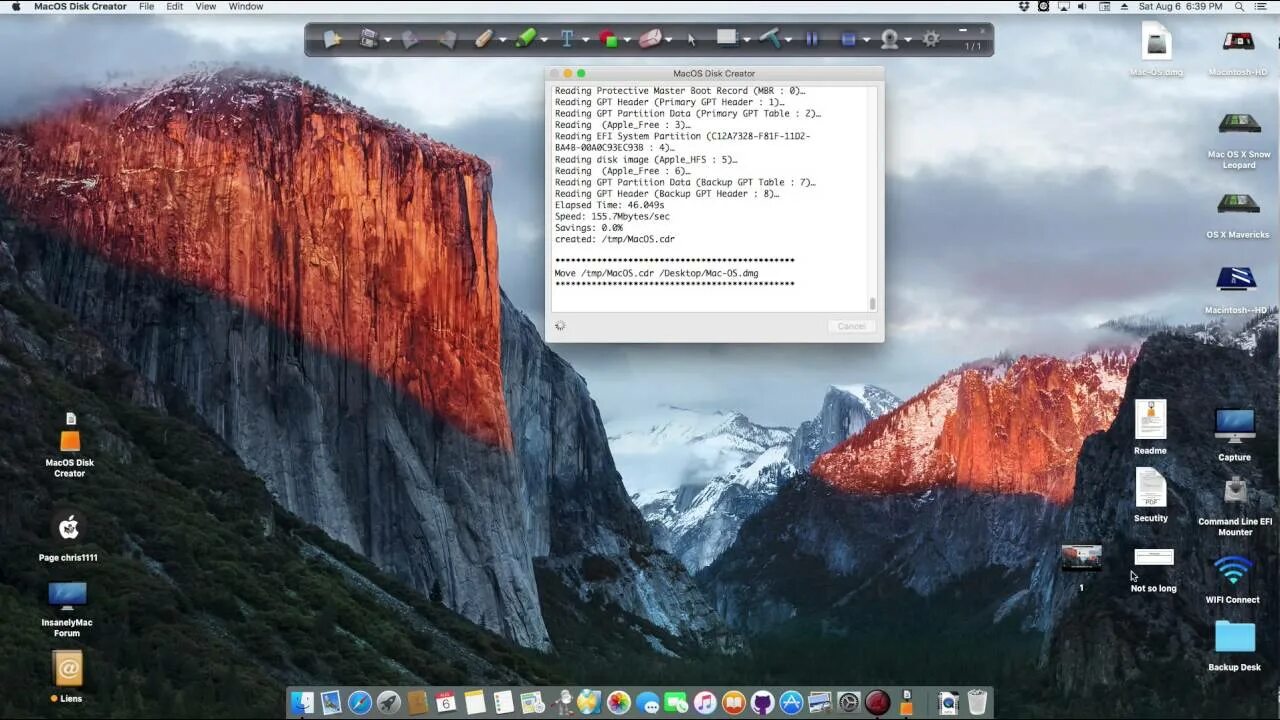Screen dimensions: 1280x720
Task: Open the File menu
Action: 146,6
